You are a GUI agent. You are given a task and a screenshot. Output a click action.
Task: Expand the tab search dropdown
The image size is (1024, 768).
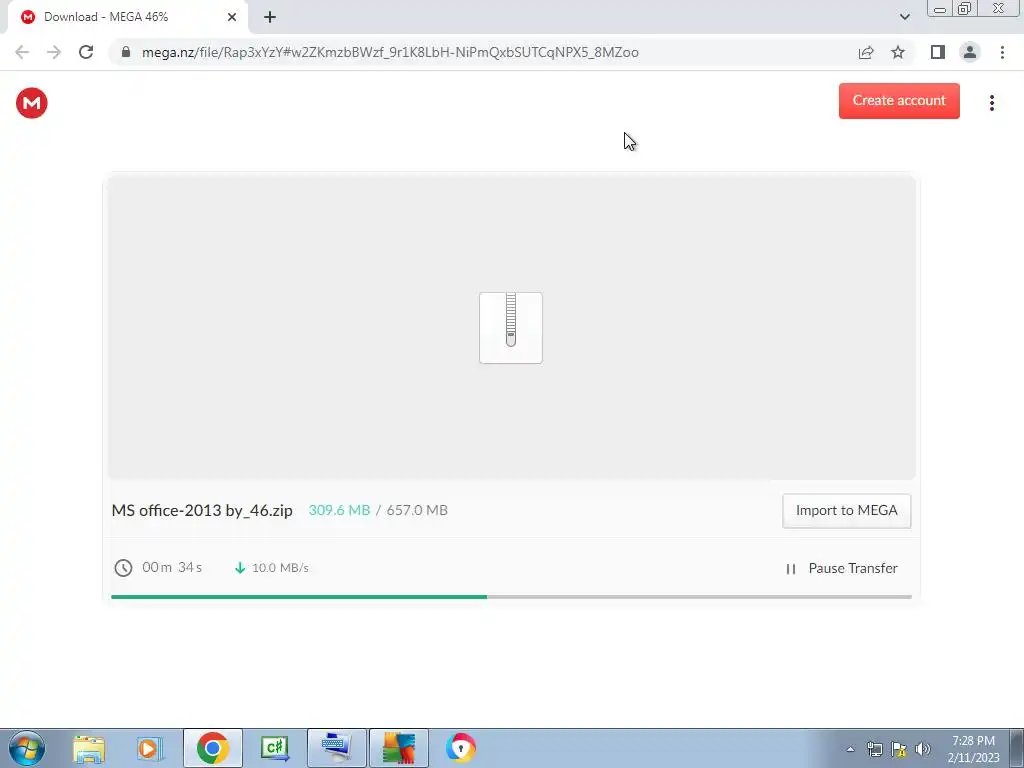pos(904,17)
